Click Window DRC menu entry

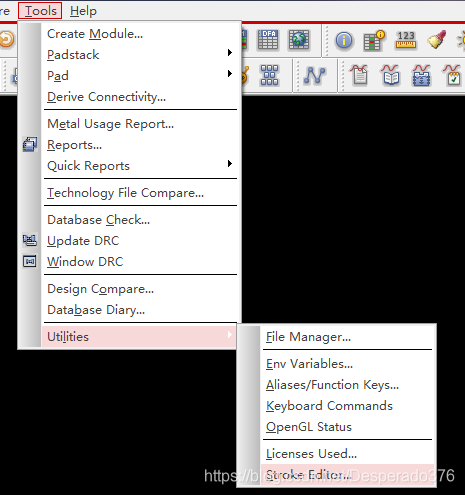(140, 262)
